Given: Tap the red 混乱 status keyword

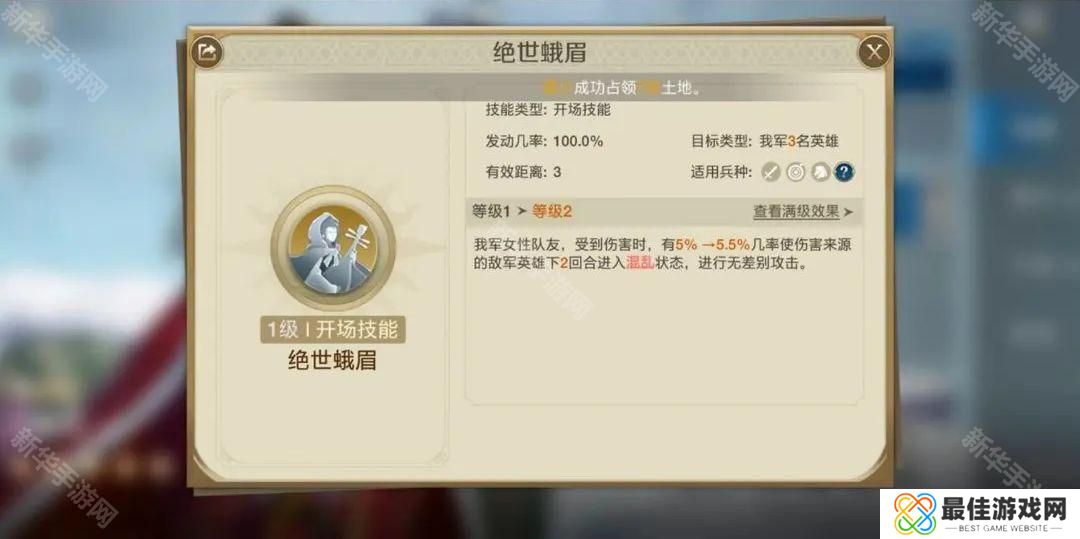Looking at the screenshot, I should point(640,263).
